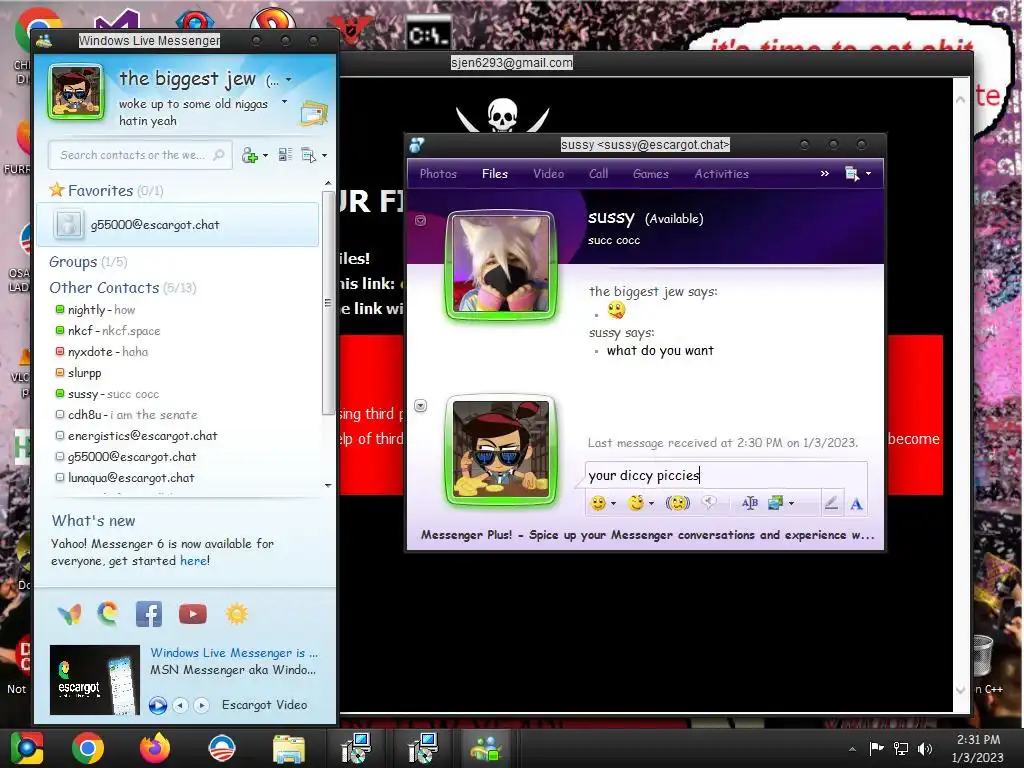The width and height of the screenshot is (1024, 768).
Task: Open the personal message dropdown arrow
Action: tap(284, 102)
